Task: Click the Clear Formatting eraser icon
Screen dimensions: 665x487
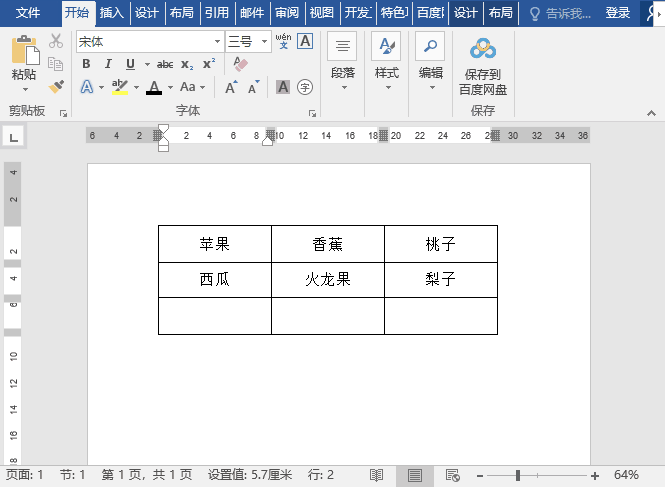Action: pyautogui.click(x=240, y=64)
